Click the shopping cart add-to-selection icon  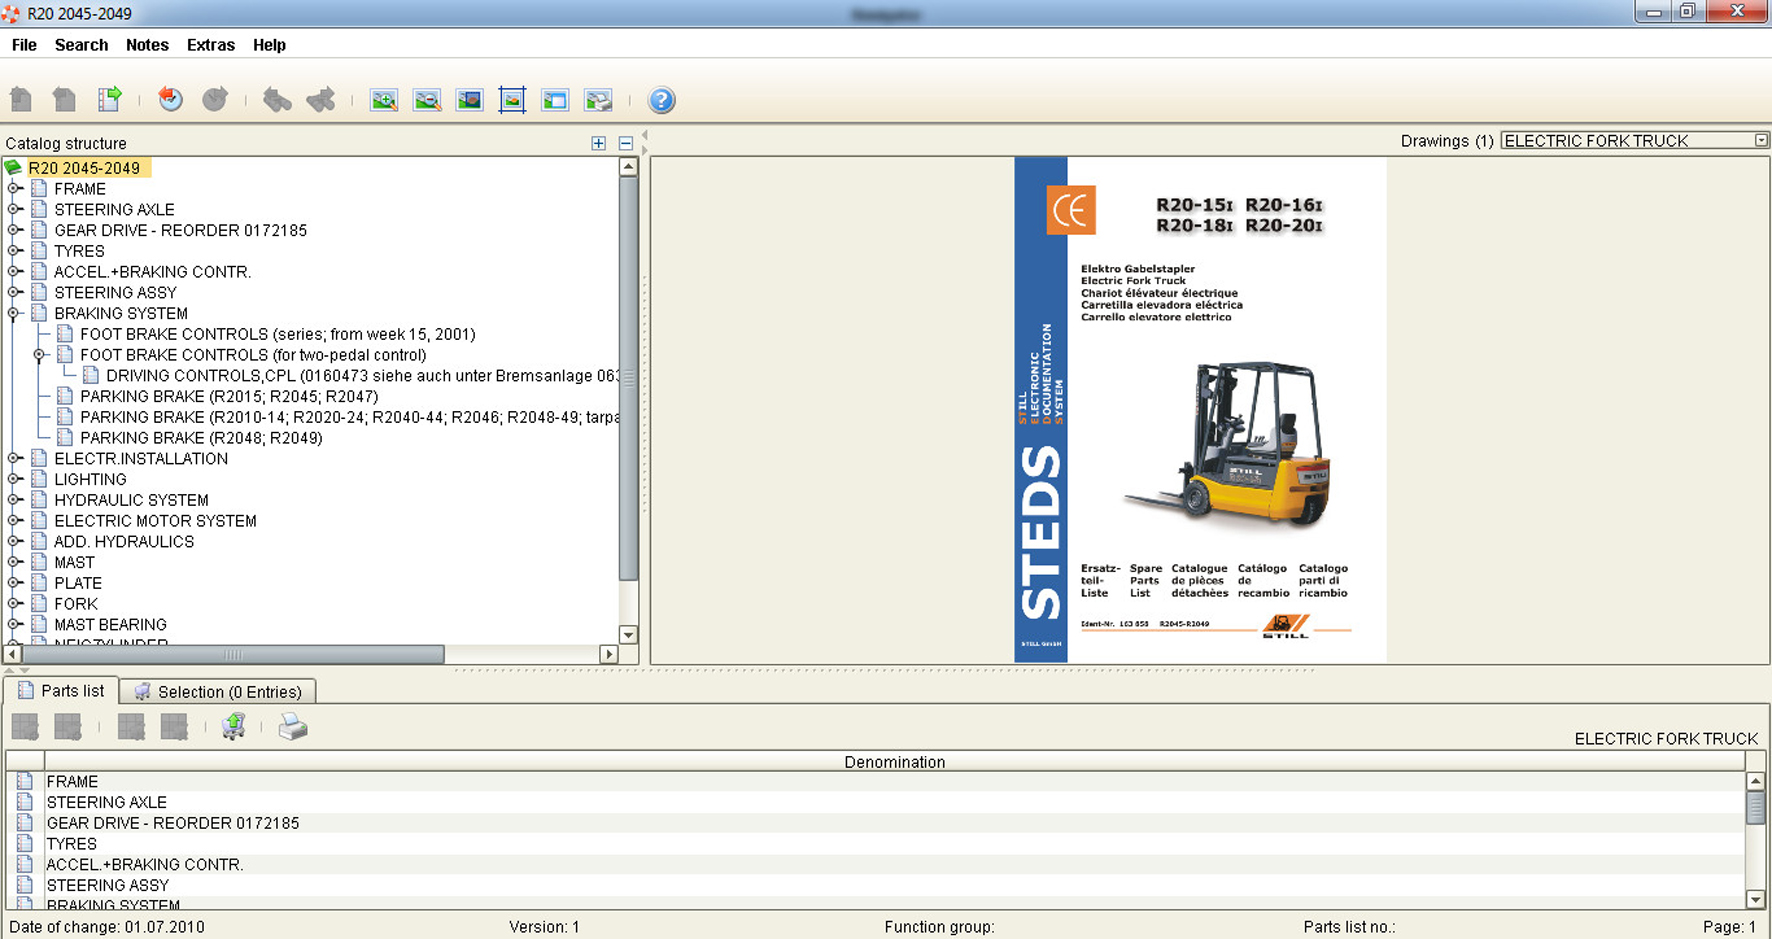coord(234,727)
